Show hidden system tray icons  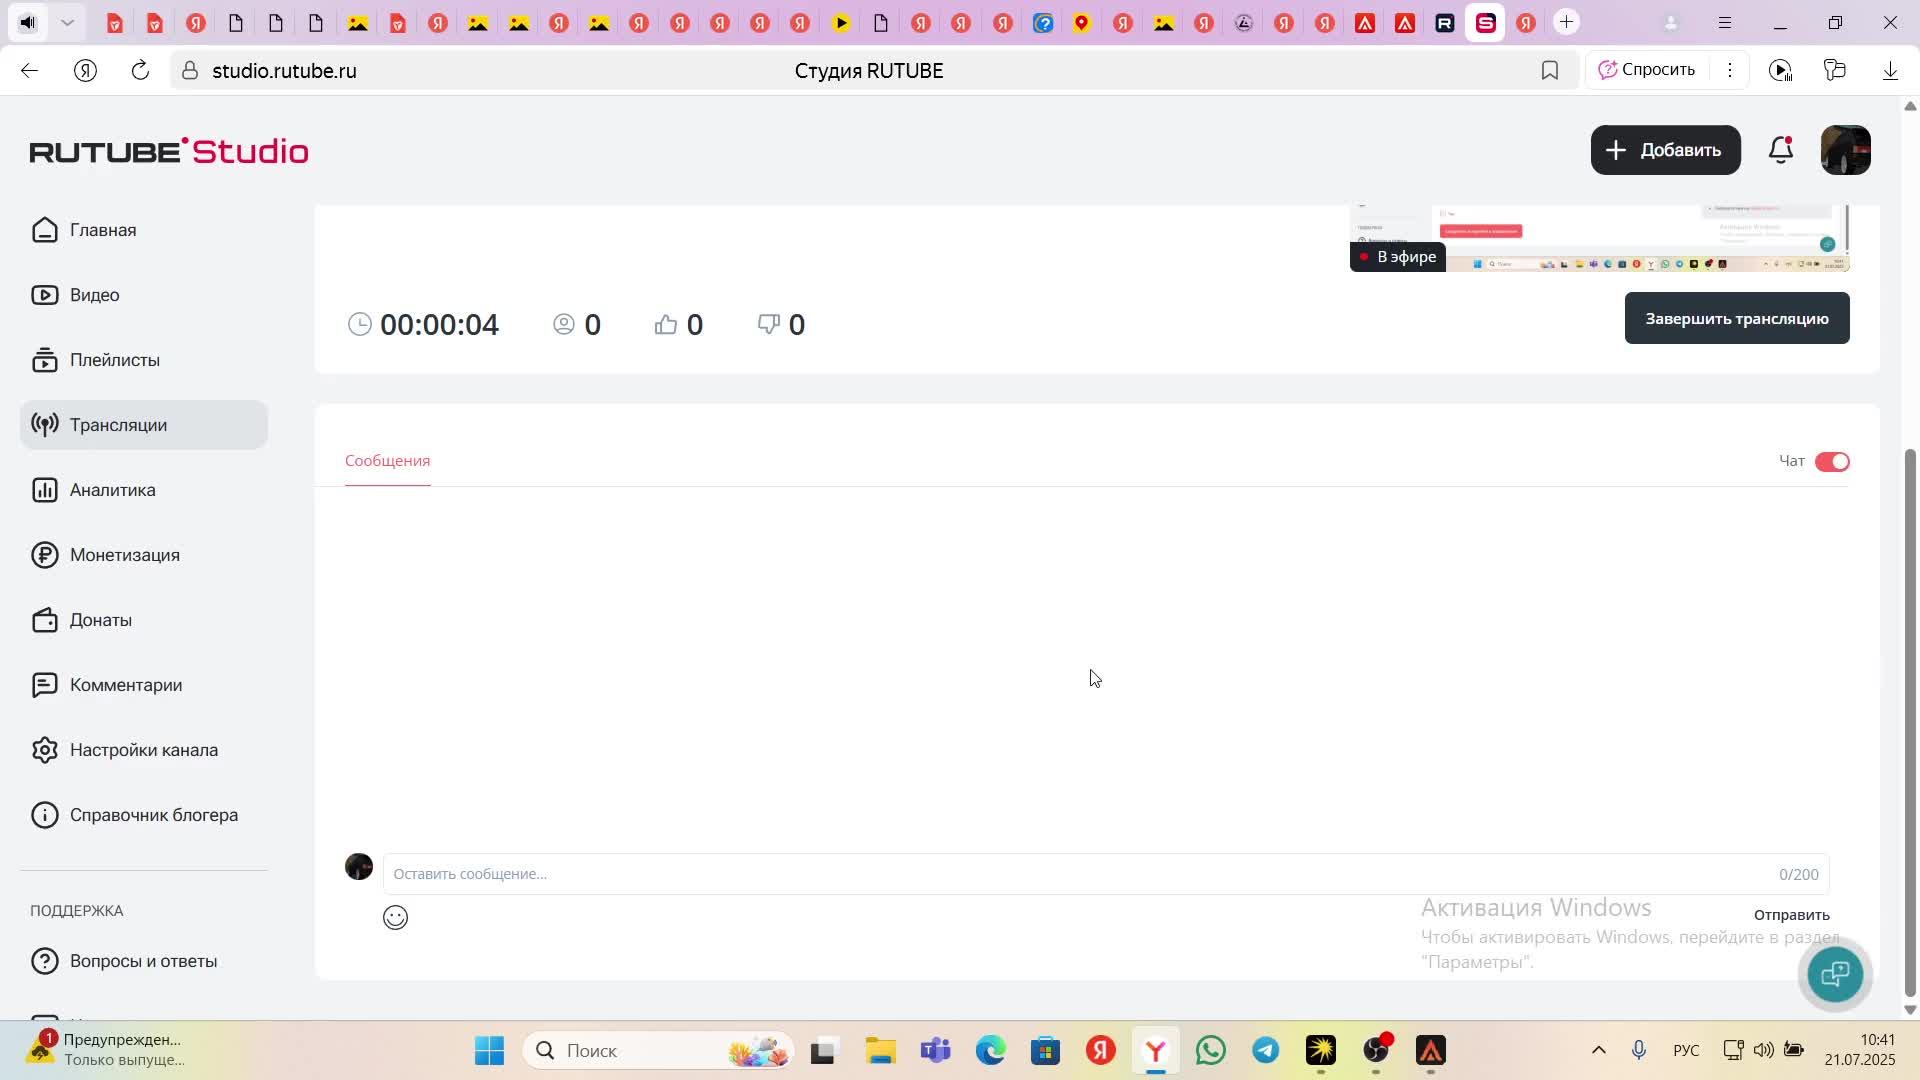click(x=1598, y=1050)
